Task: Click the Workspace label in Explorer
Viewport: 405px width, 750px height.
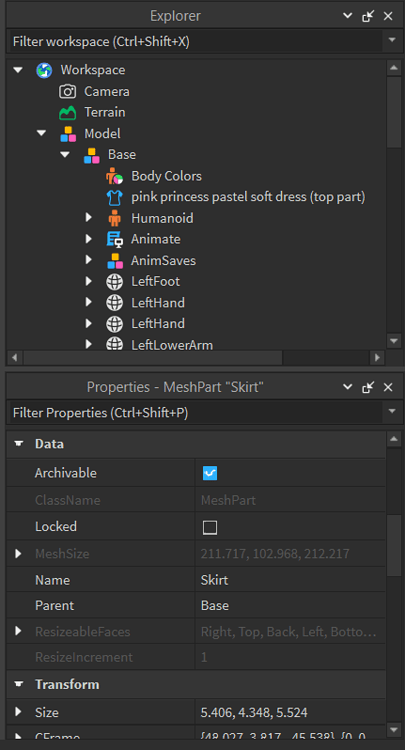Action: [x=93, y=70]
